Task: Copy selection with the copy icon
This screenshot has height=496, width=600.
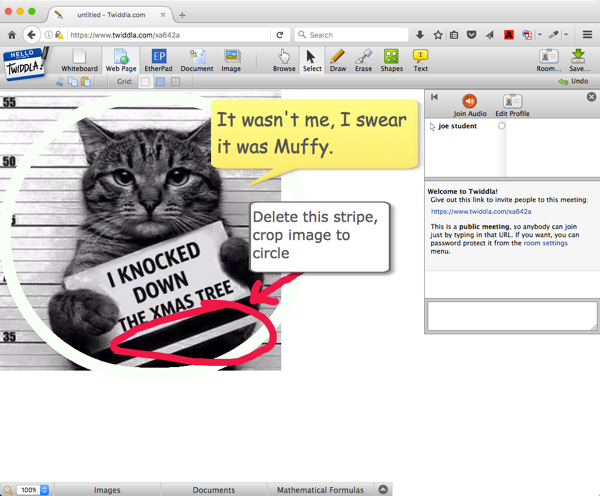Action: click(x=73, y=82)
